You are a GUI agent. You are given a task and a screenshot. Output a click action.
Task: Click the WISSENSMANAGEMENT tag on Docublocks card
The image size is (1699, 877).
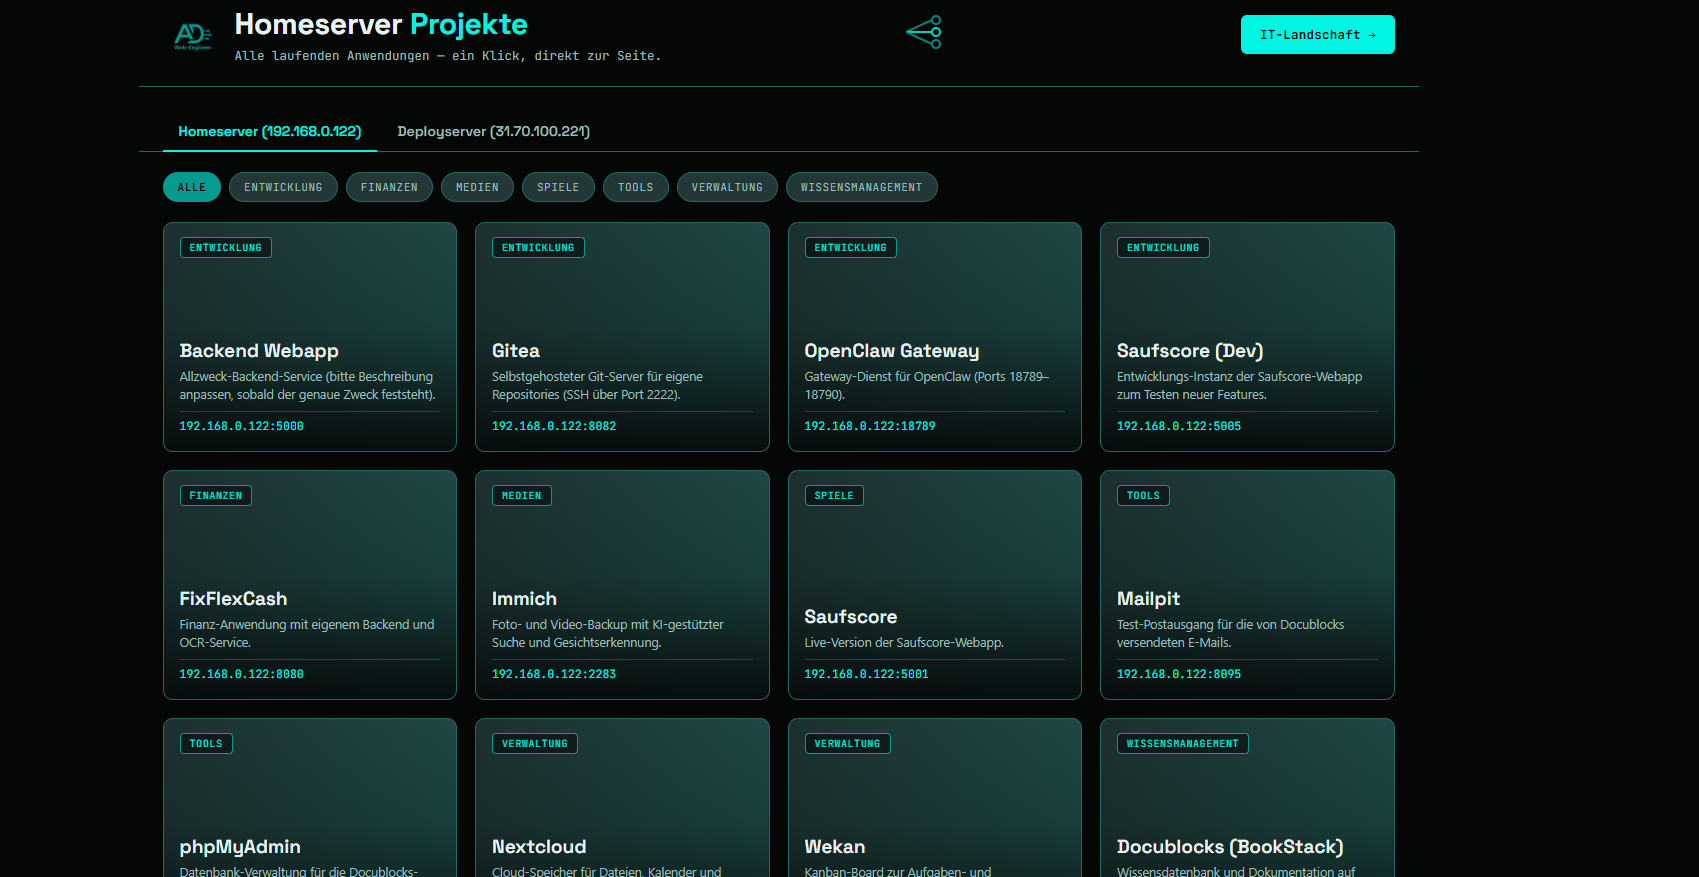[1183, 744]
